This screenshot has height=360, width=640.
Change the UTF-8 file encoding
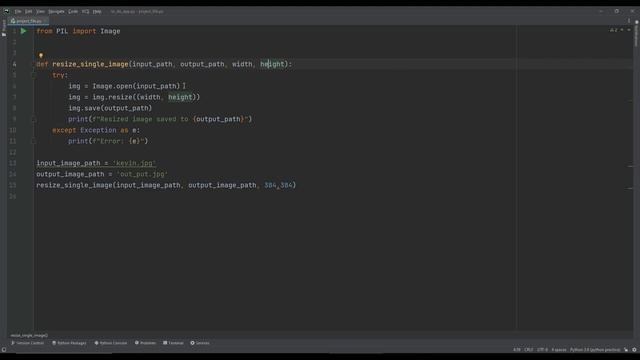point(542,350)
